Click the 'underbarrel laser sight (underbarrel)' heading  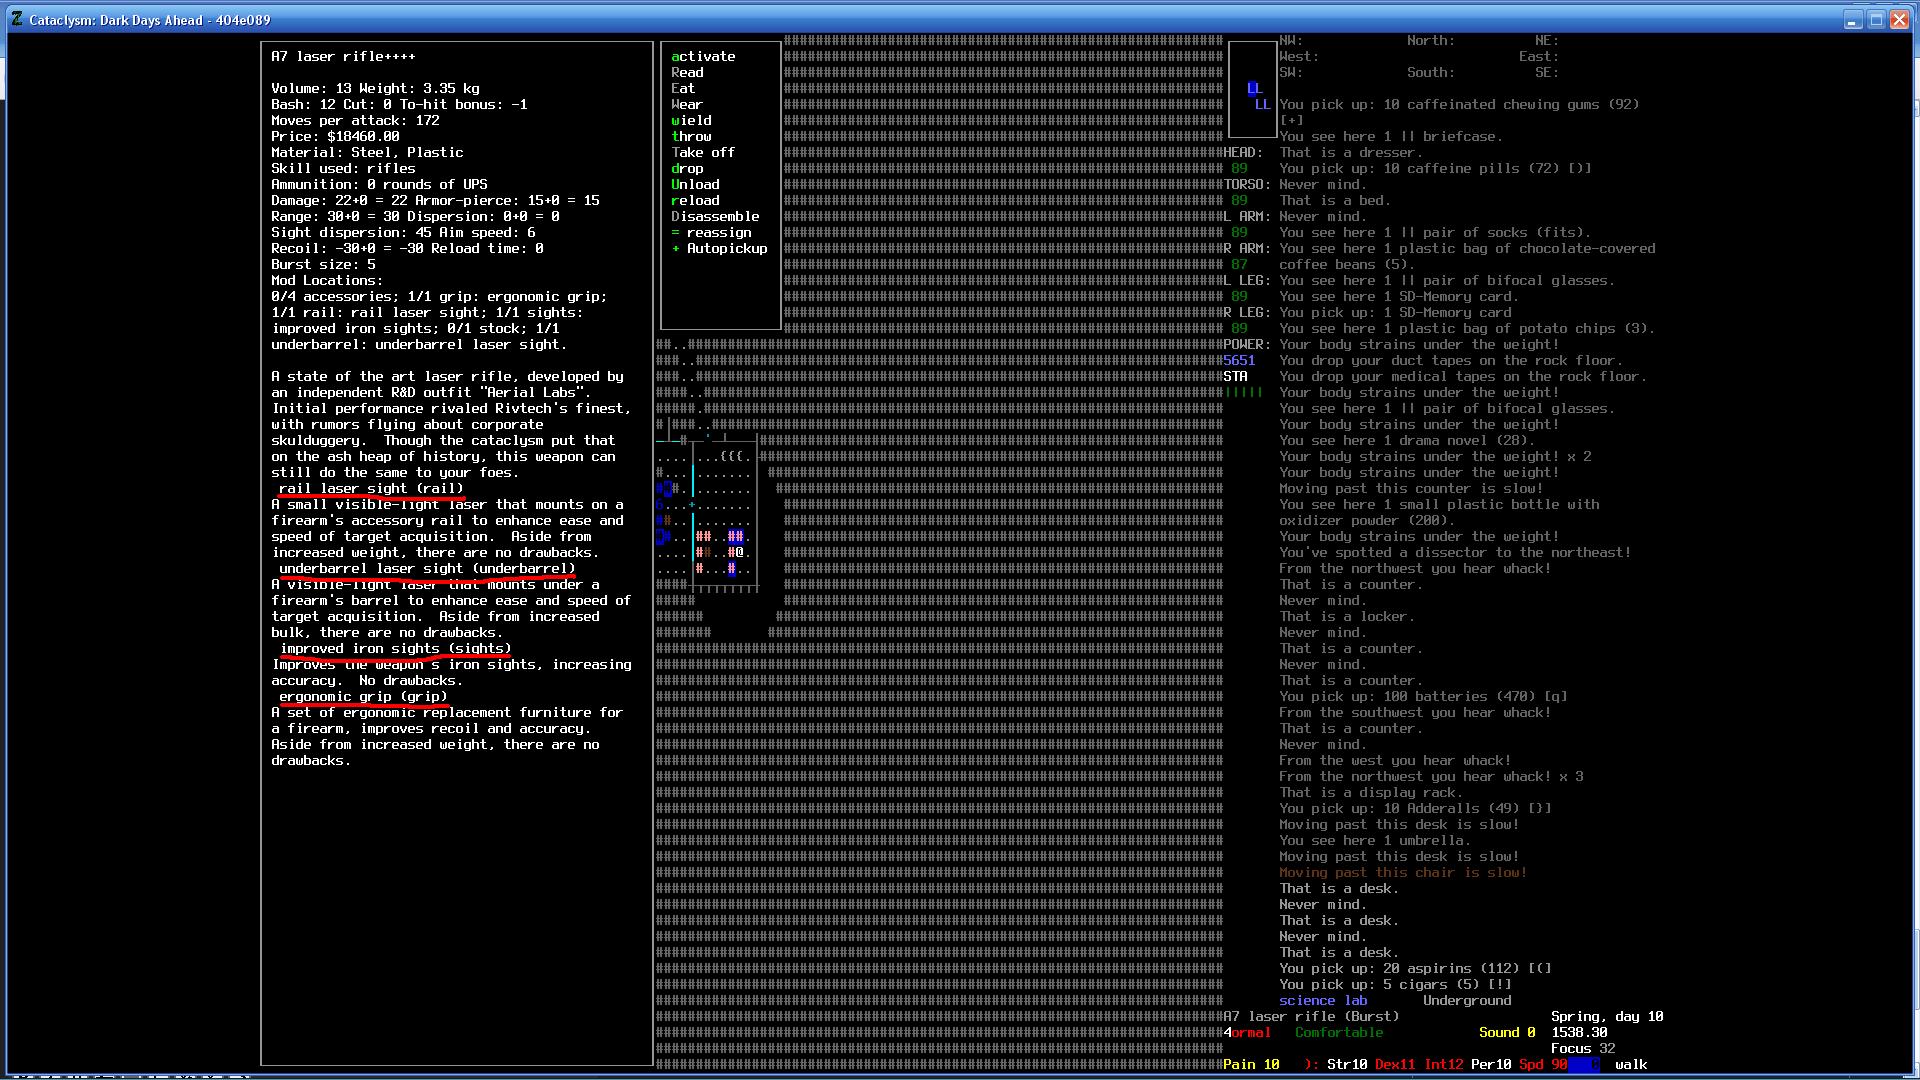click(427, 569)
